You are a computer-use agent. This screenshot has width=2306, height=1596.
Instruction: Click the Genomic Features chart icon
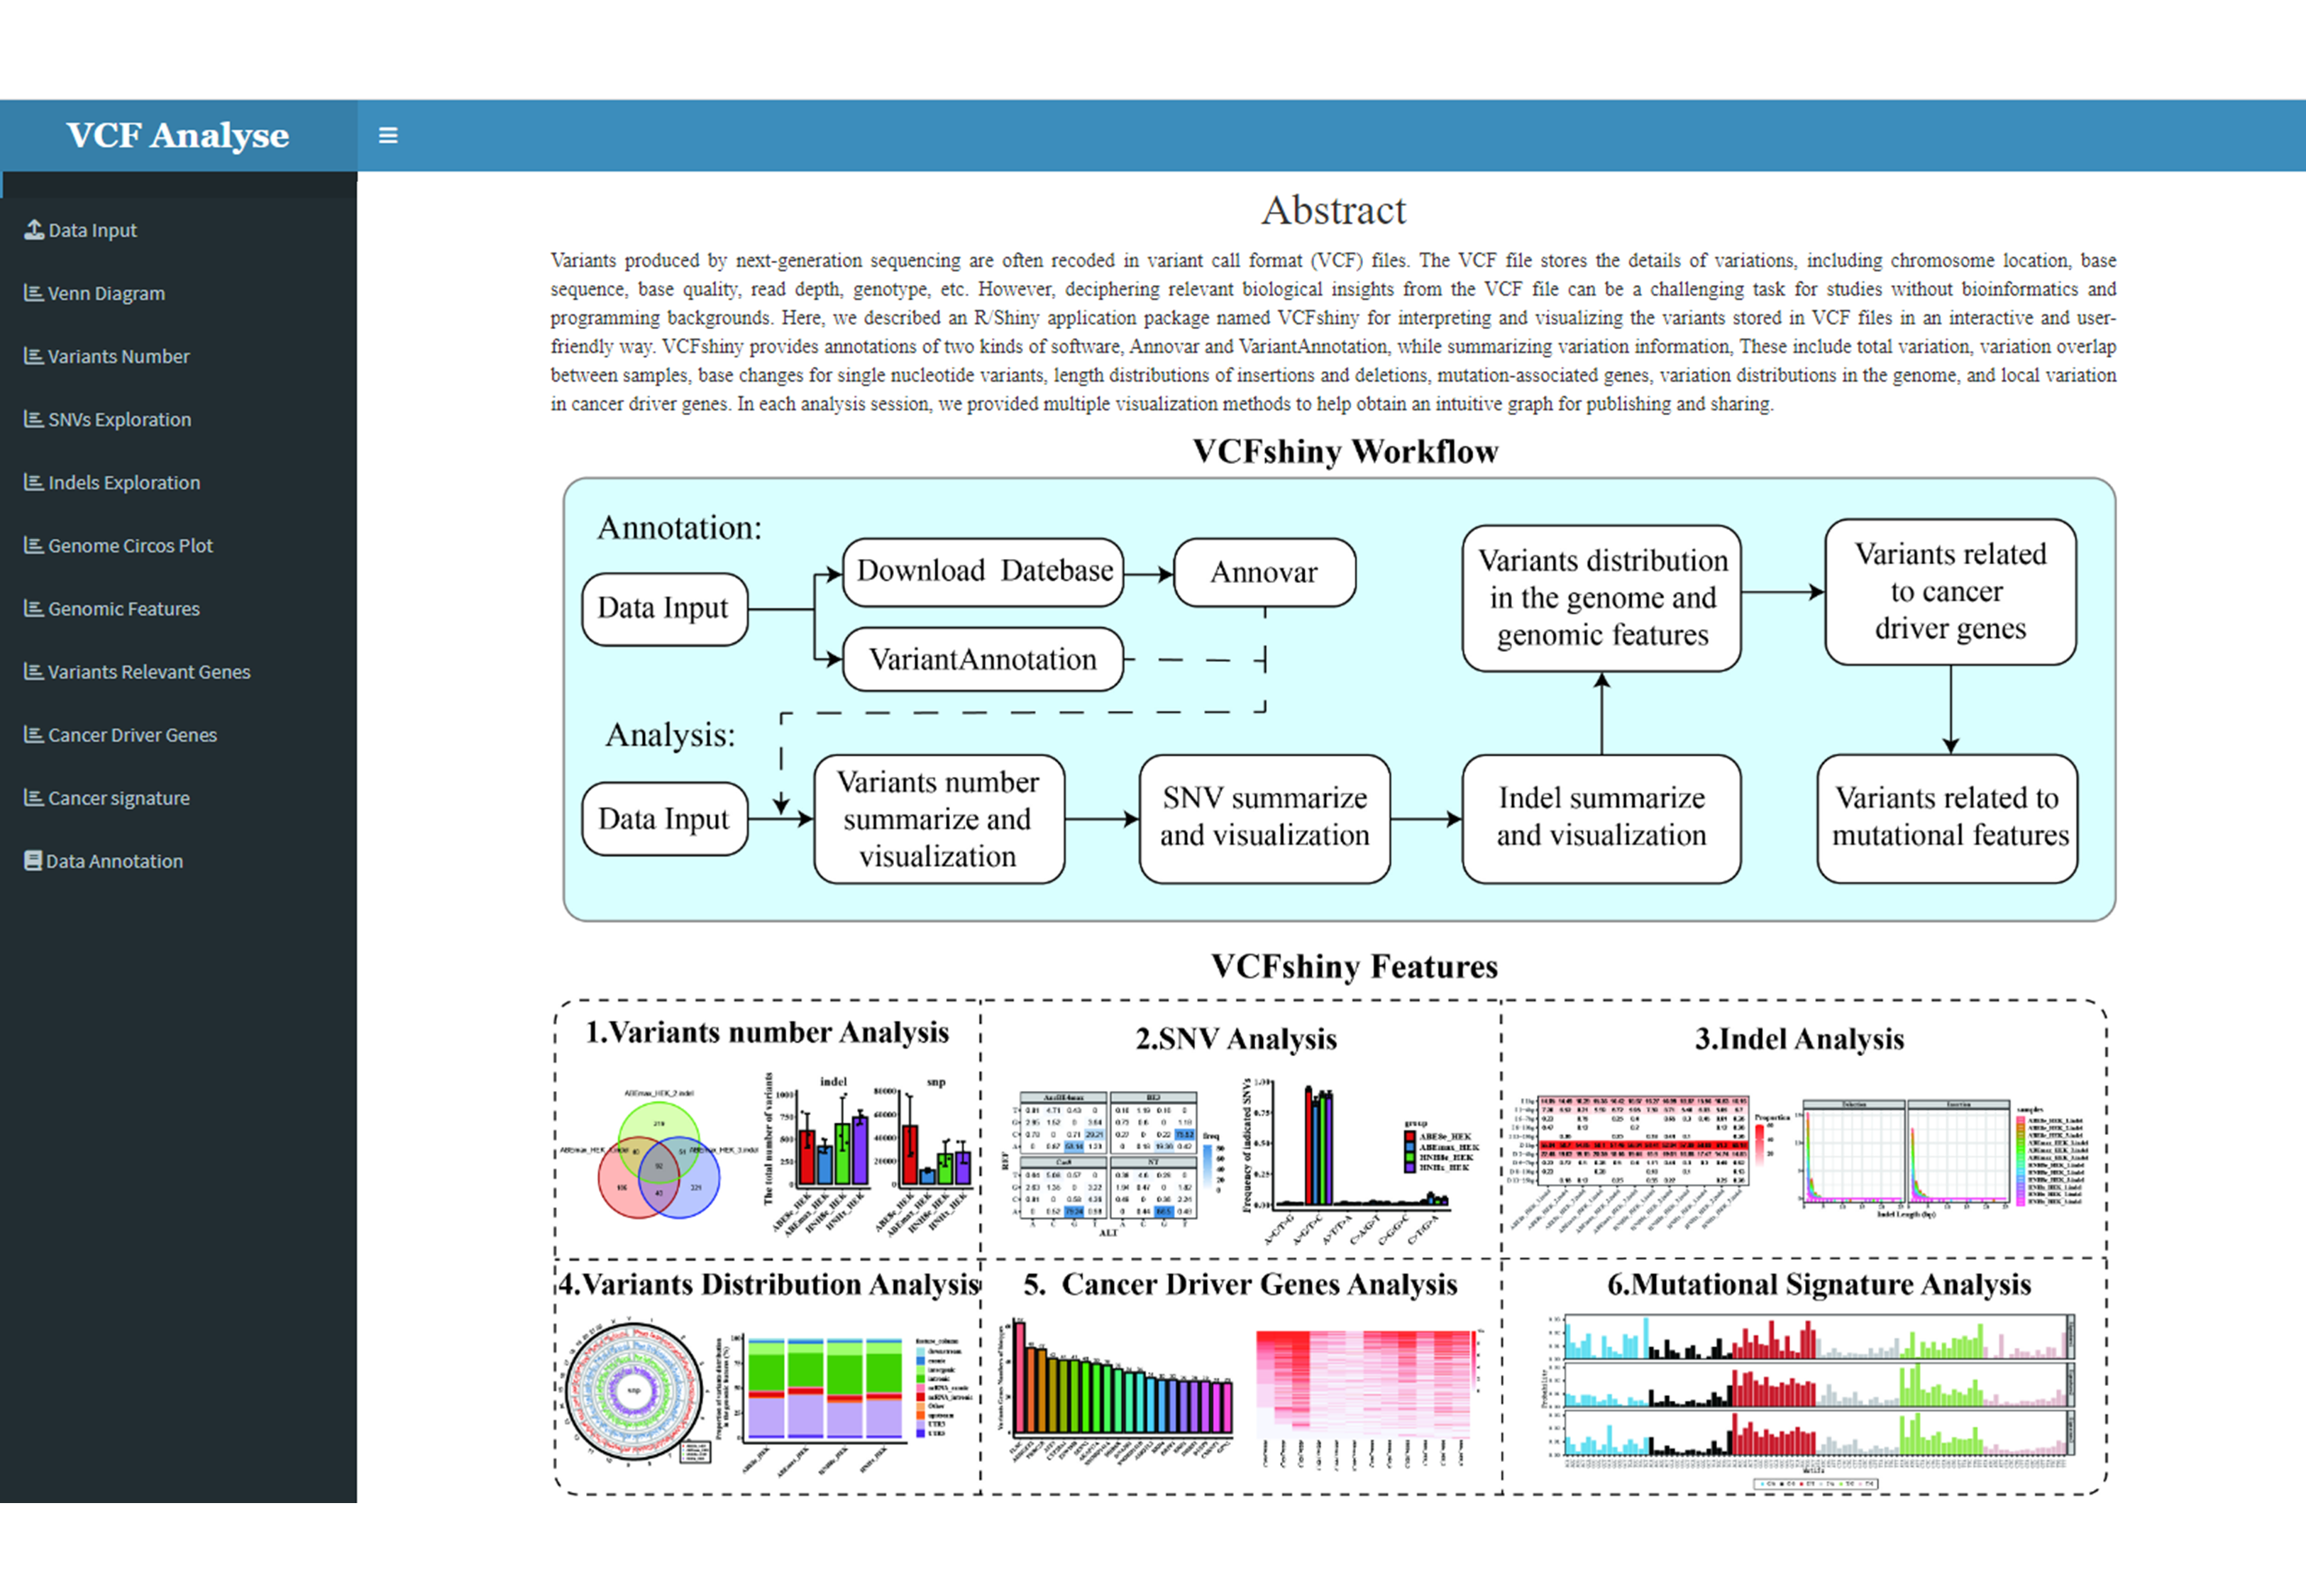click(34, 608)
